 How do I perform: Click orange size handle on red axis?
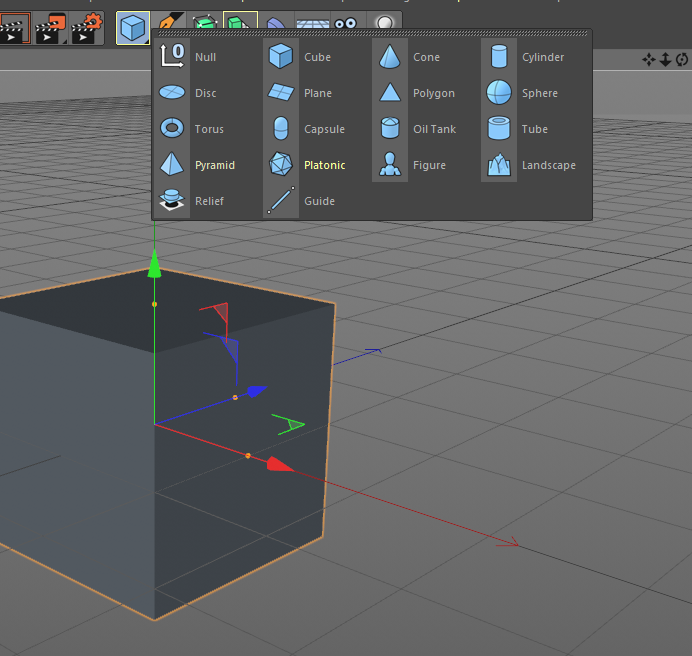pos(248,456)
